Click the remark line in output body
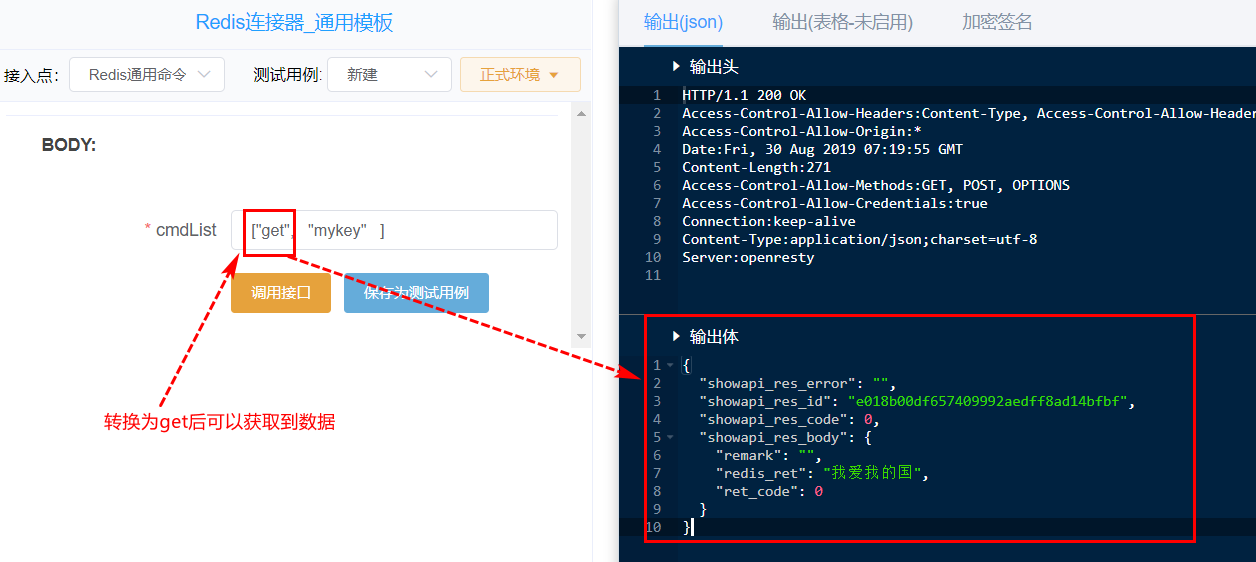Viewport: 1256px width, 562px height. coord(769,455)
